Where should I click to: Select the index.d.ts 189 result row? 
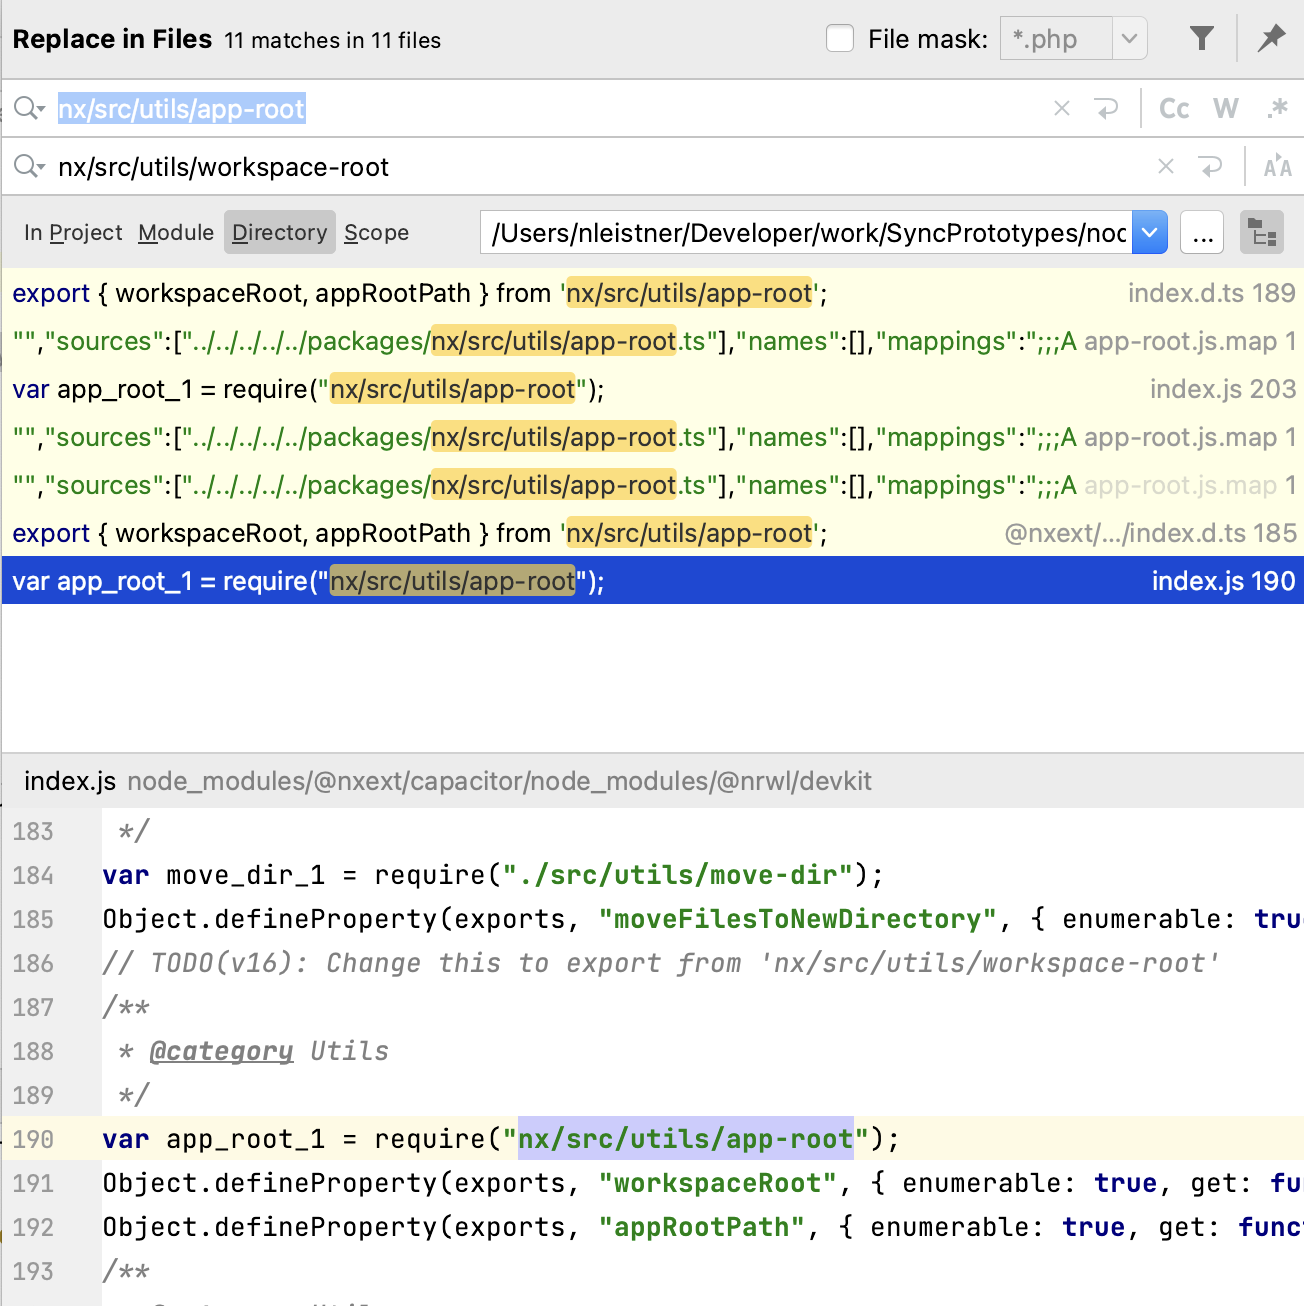tap(650, 293)
